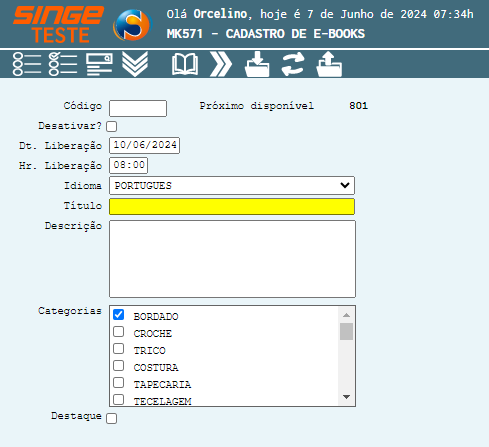
Task: Select the COSTURA category checkbox
Action: click(x=118, y=366)
